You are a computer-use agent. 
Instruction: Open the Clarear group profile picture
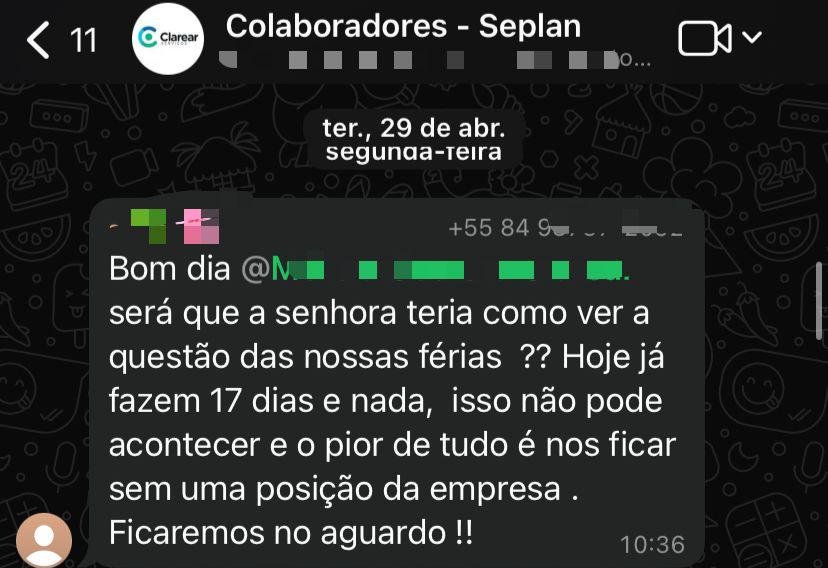168,39
